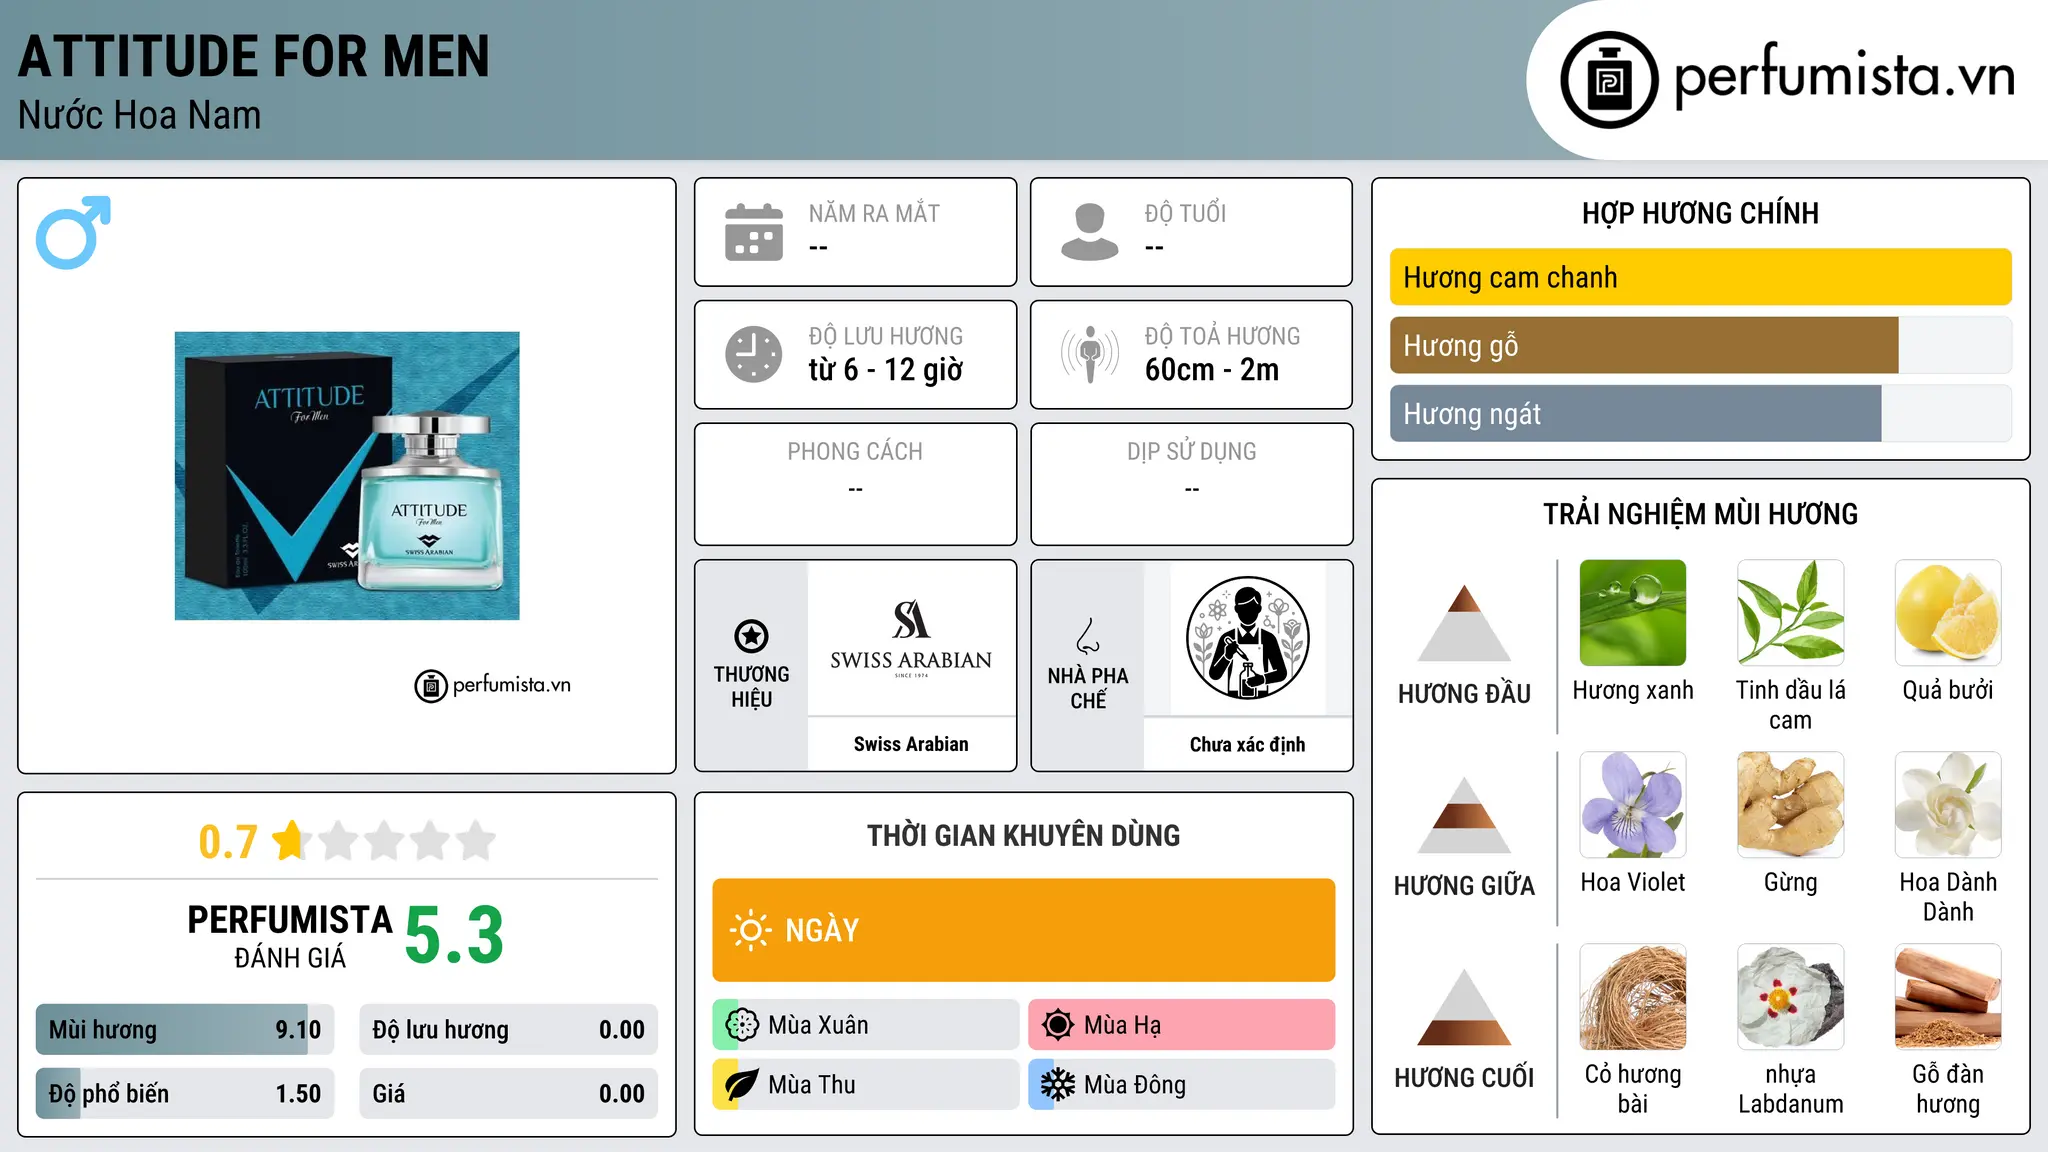Click the Swiss Arabian brand logo

point(911,638)
